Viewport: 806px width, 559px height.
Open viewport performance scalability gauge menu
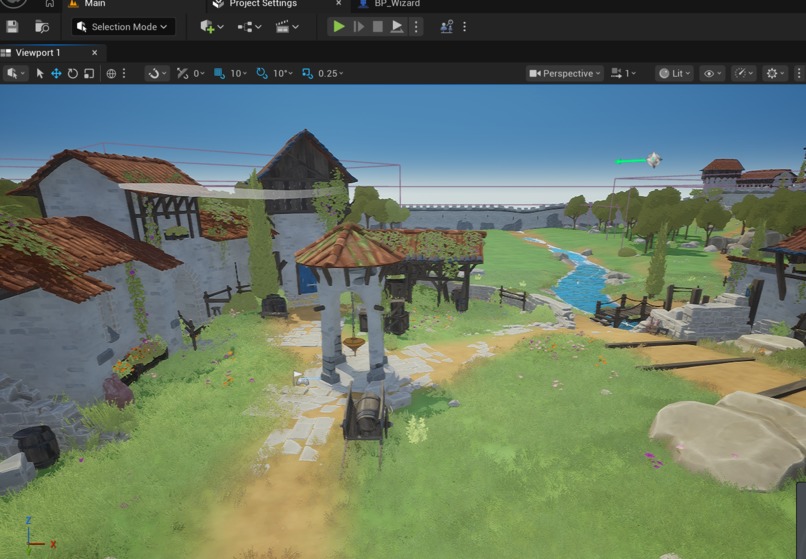click(744, 74)
